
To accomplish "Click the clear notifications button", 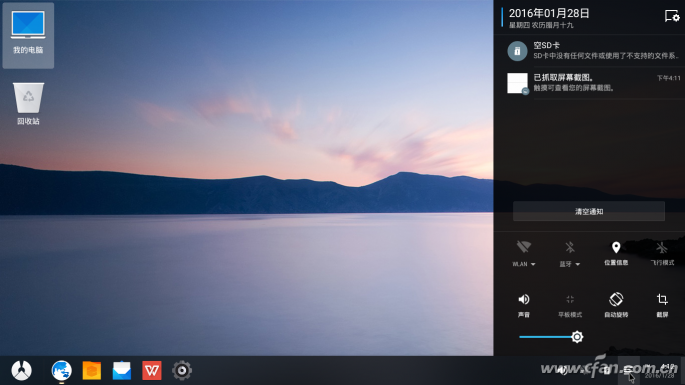I will (x=588, y=212).
